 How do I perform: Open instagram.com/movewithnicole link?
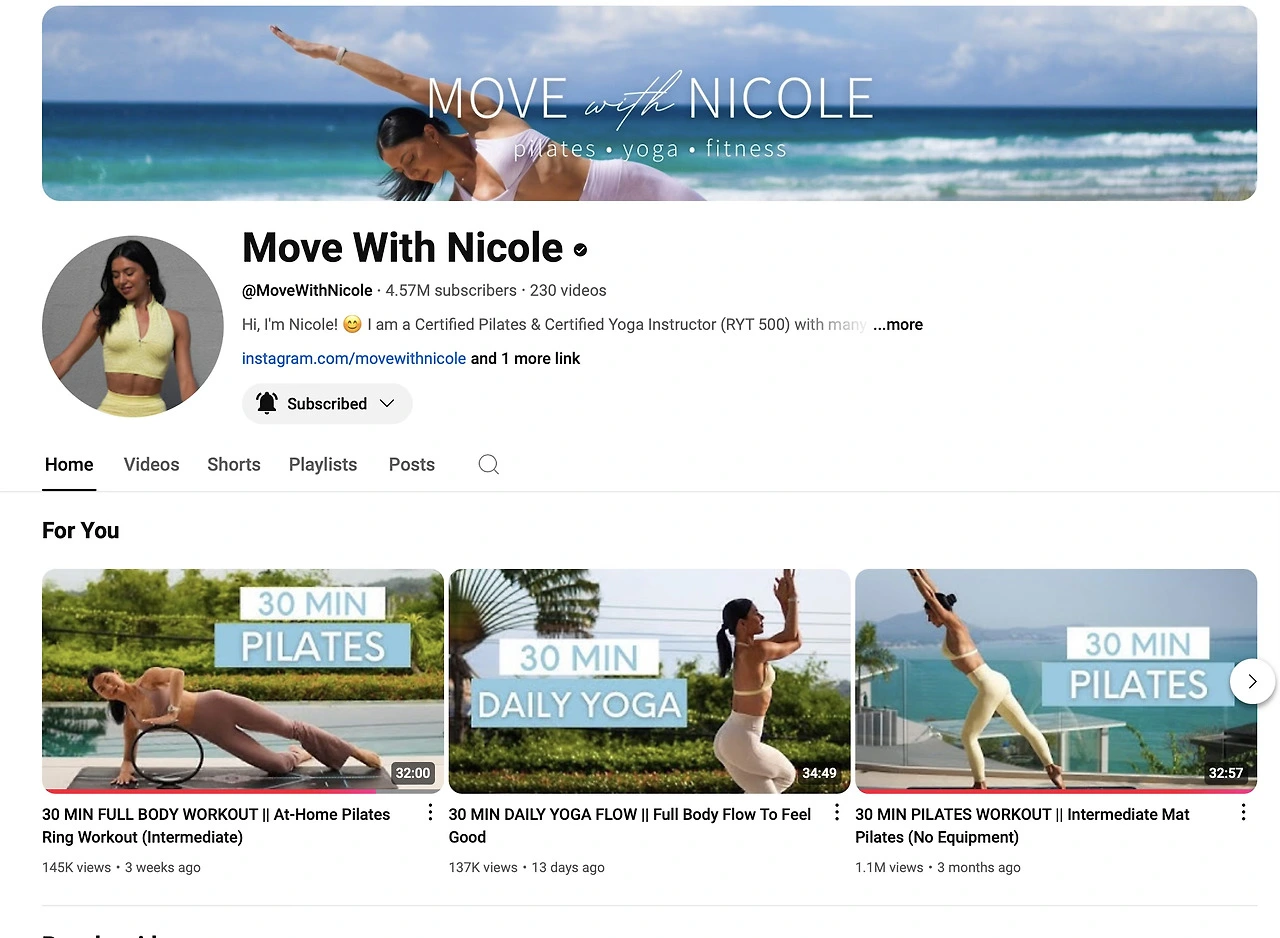[354, 358]
